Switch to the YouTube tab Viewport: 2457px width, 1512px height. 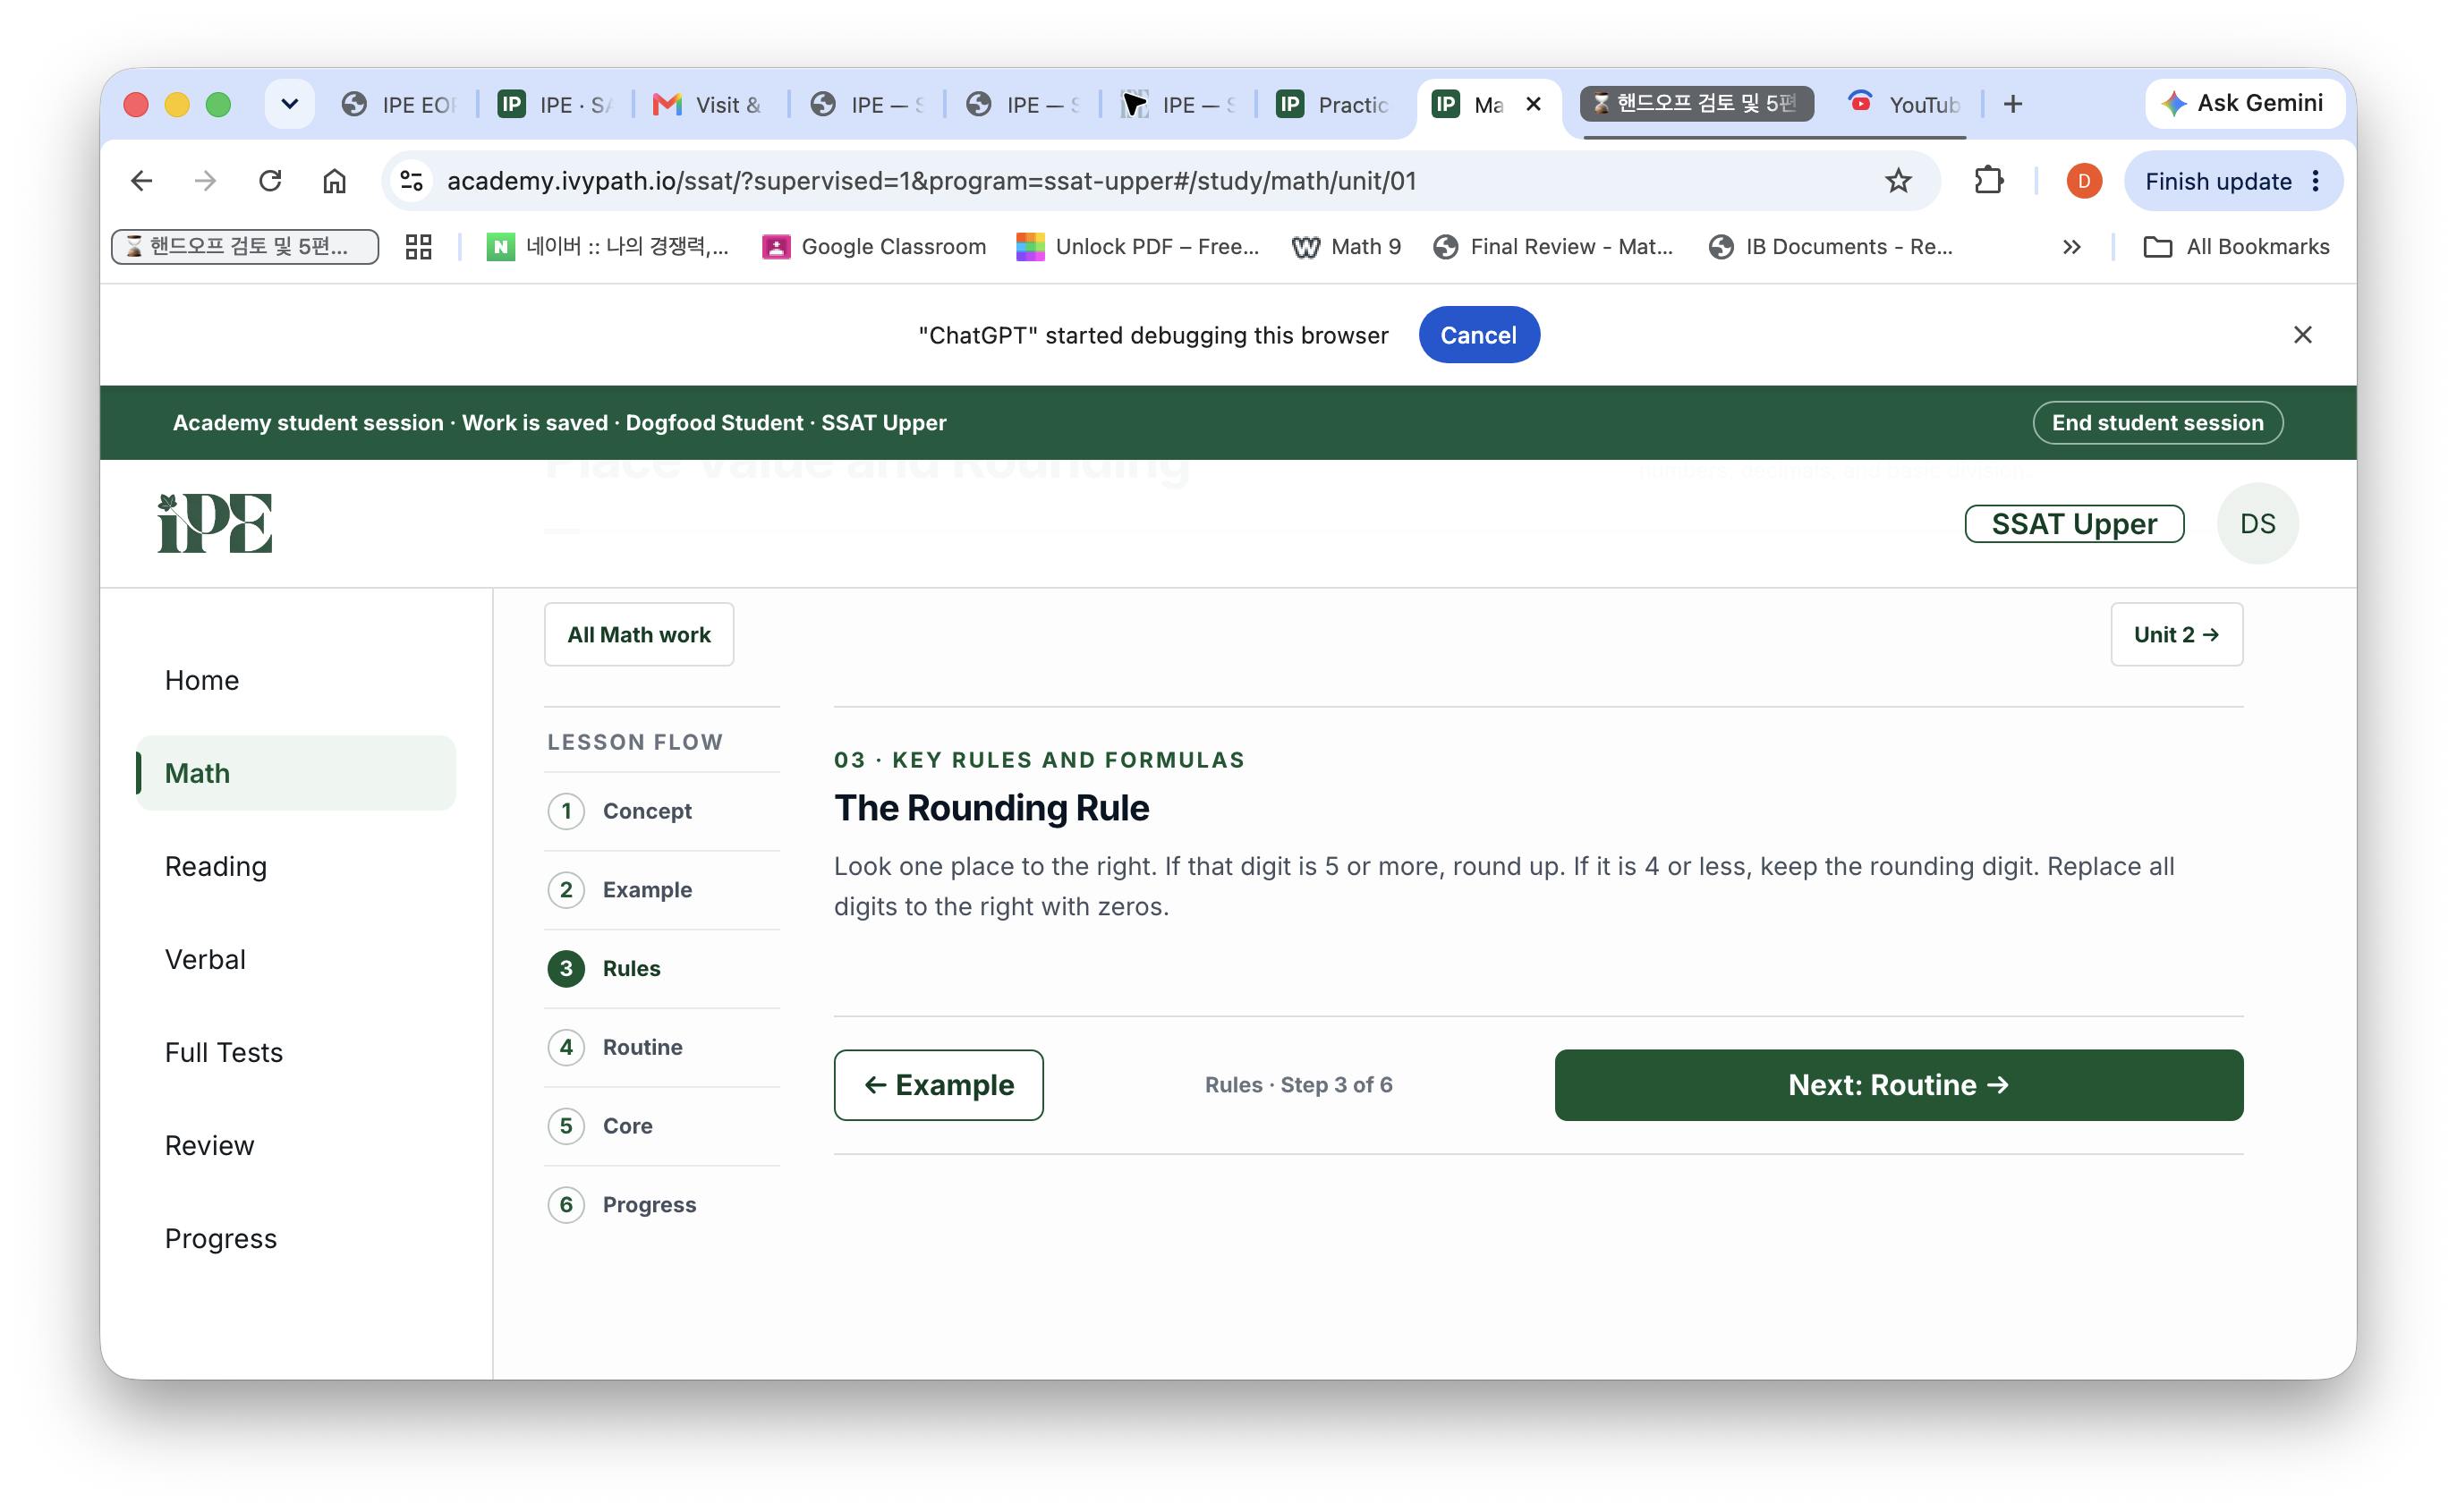click(x=1903, y=104)
